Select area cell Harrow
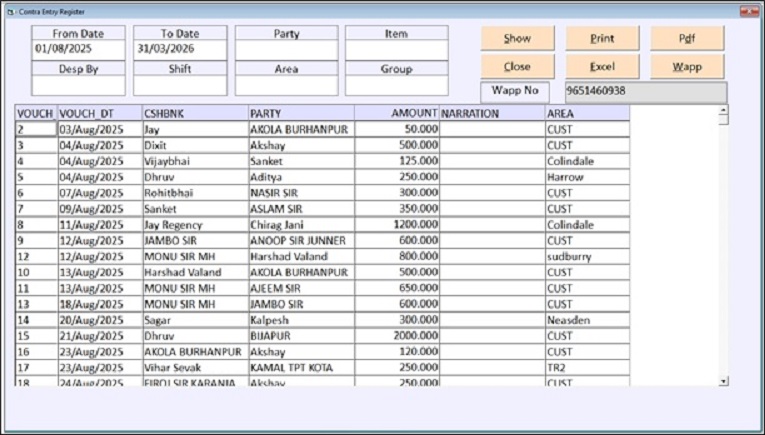The width and height of the screenshot is (765, 435). pos(587,177)
